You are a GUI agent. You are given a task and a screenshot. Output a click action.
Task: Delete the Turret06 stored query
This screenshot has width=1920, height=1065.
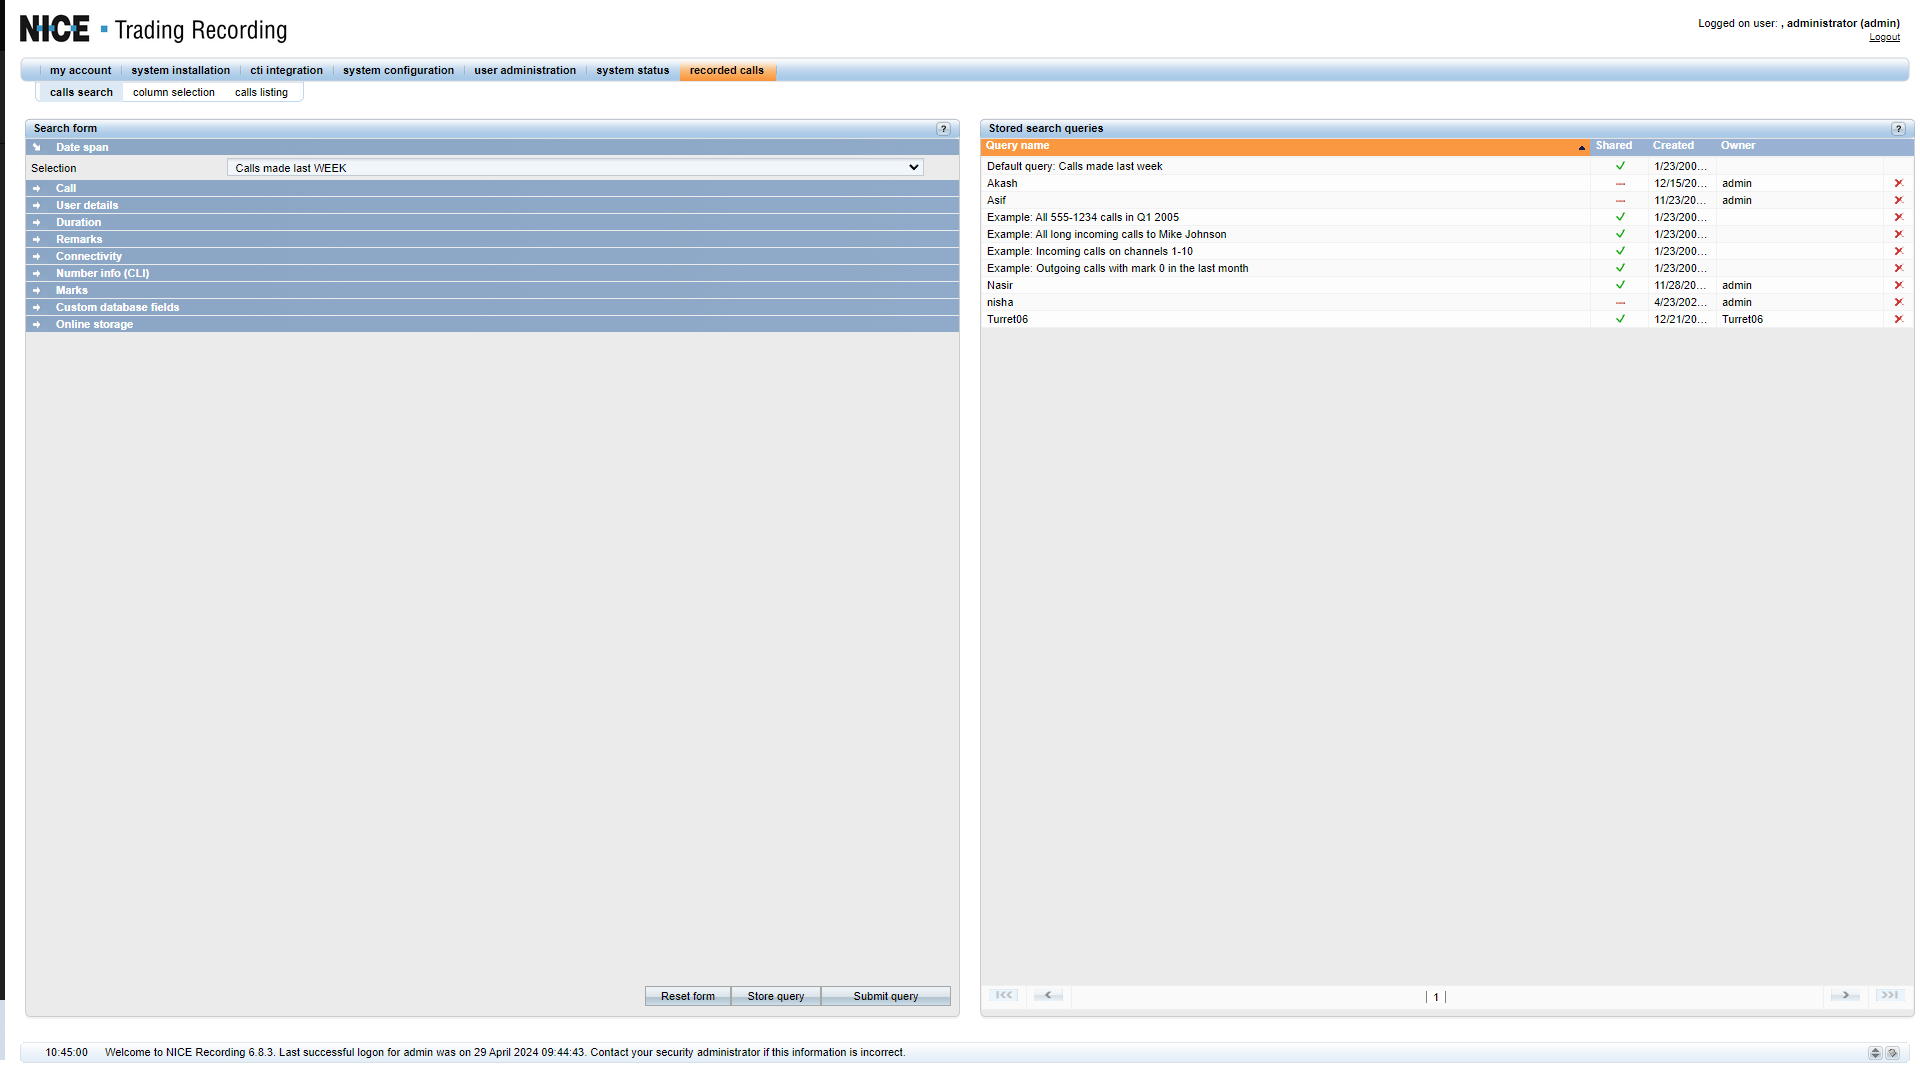[1898, 320]
